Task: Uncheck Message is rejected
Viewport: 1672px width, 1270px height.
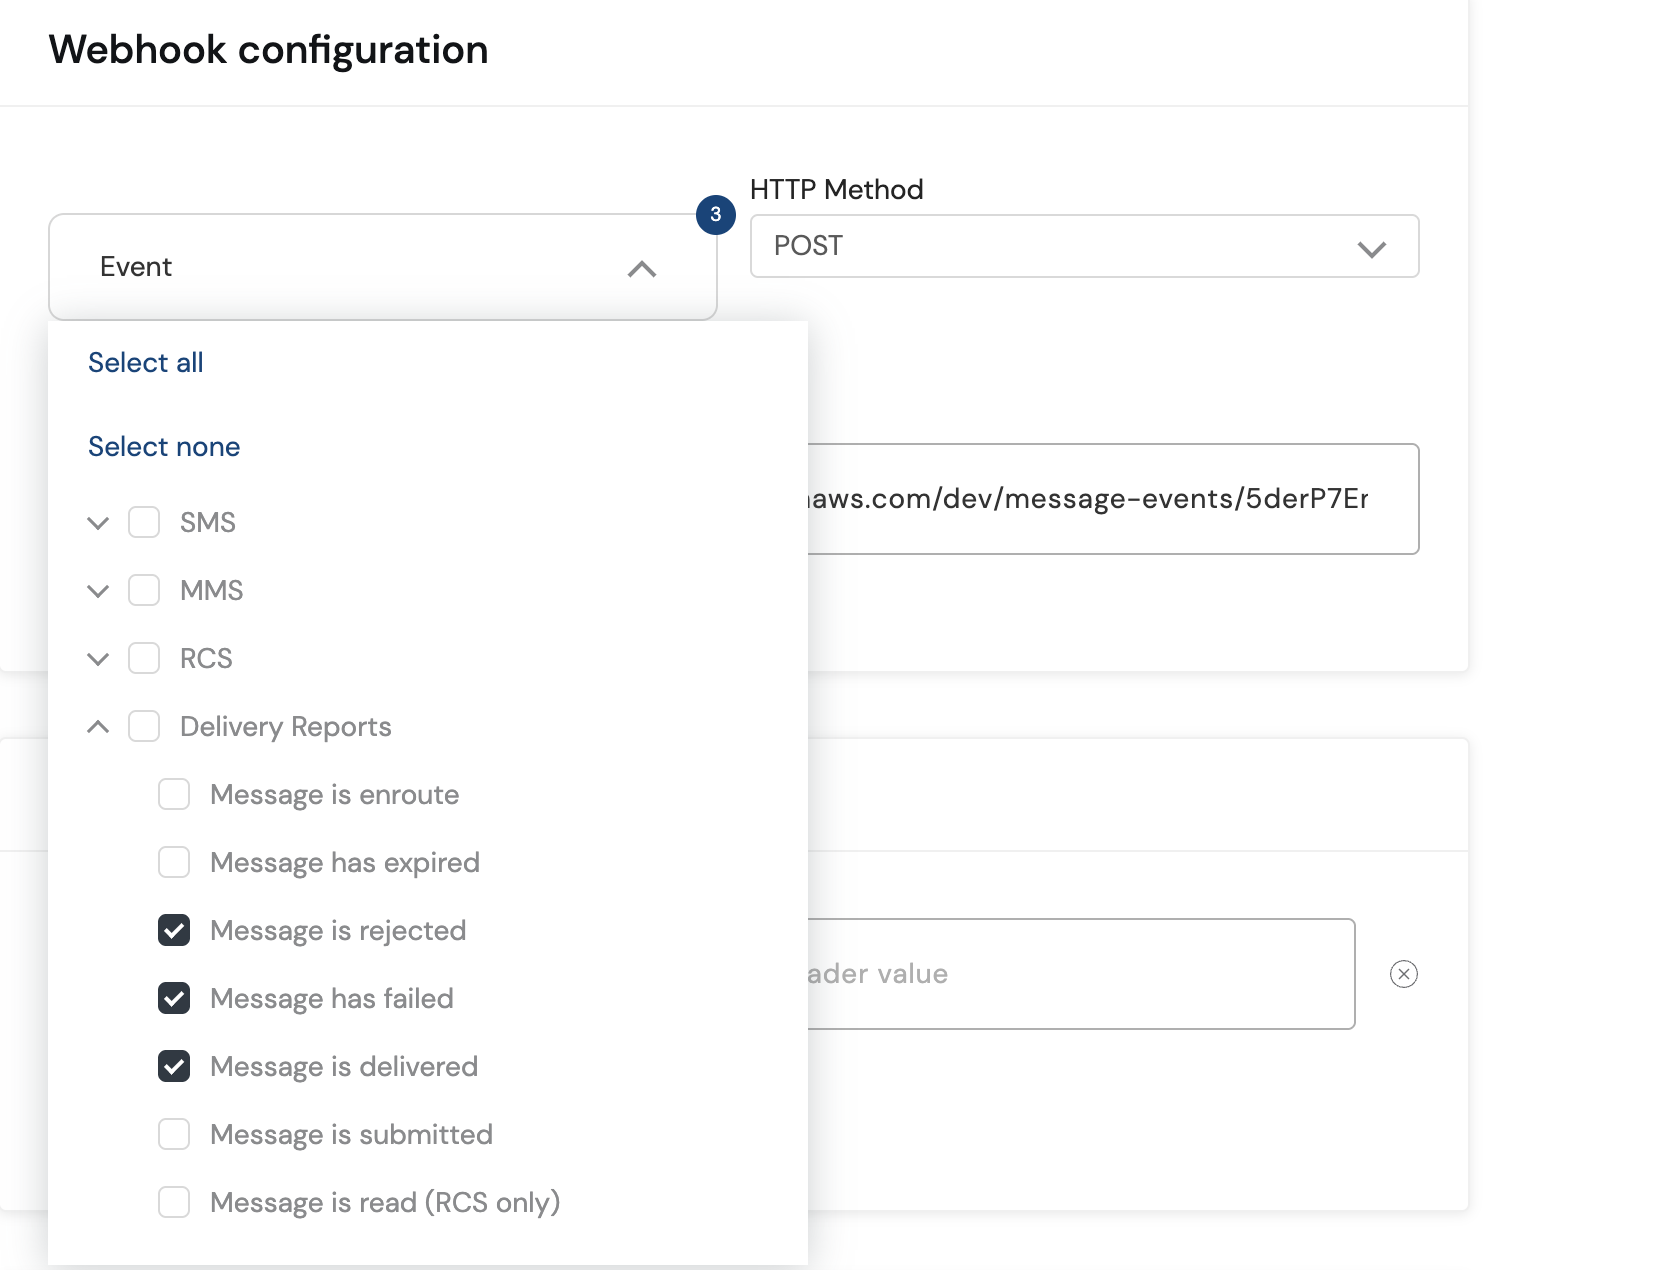Action: [174, 930]
